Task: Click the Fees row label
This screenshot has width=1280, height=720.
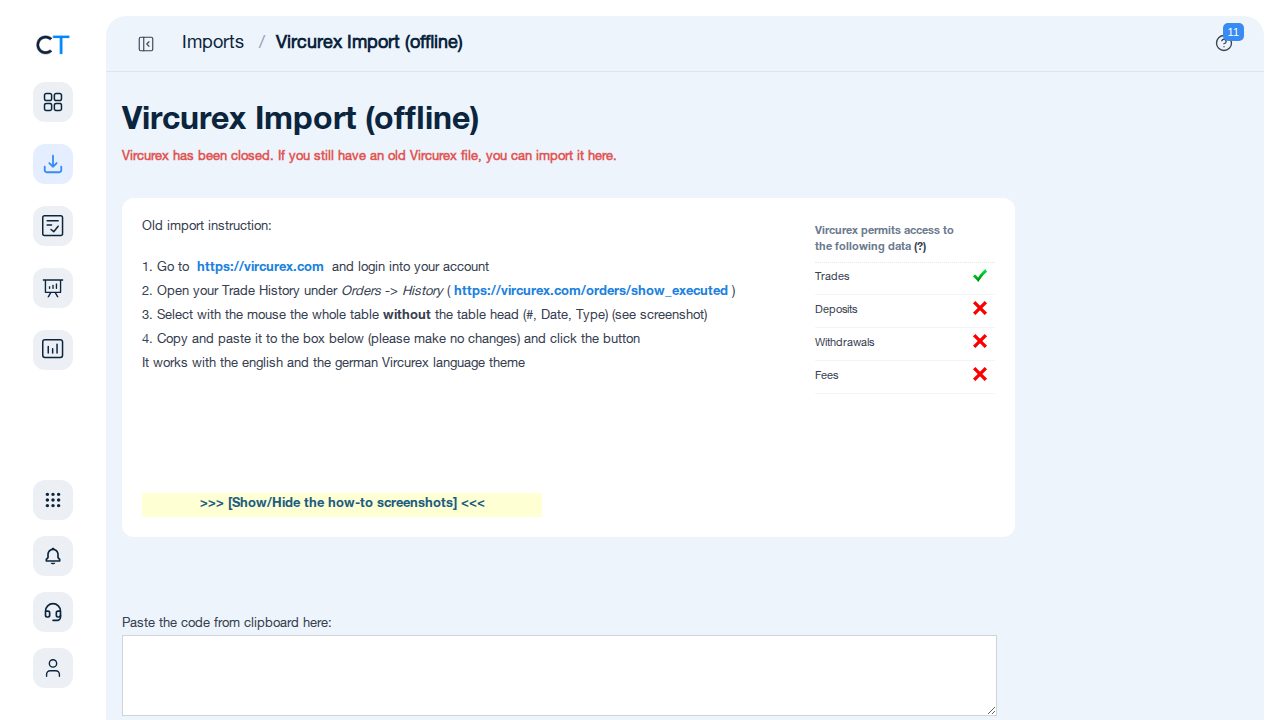Action: pos(827,375)
